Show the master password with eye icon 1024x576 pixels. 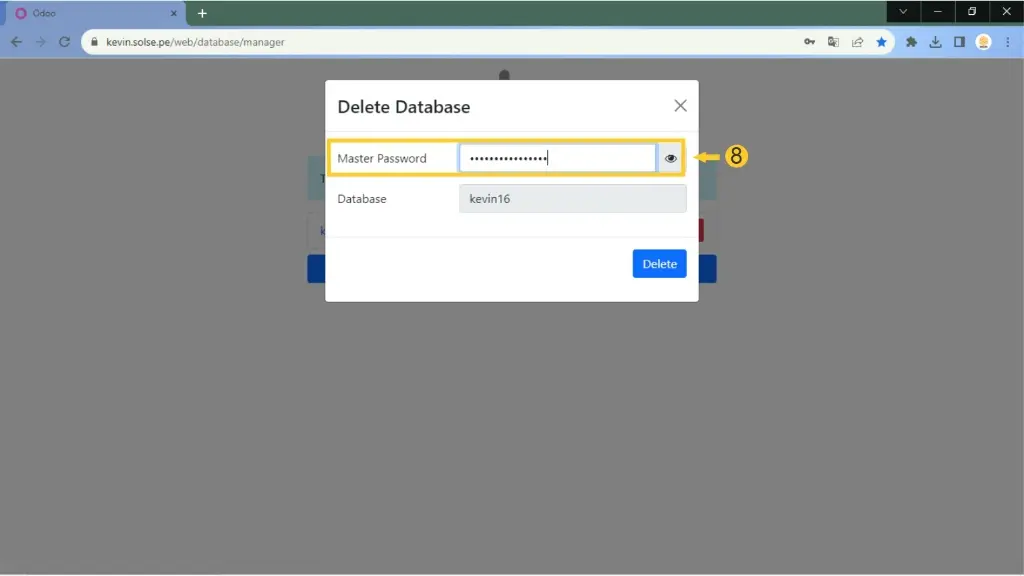[671, 158]
